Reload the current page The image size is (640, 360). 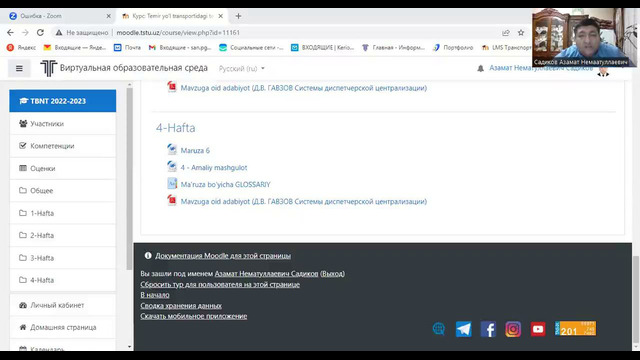[x=40, y=33]
